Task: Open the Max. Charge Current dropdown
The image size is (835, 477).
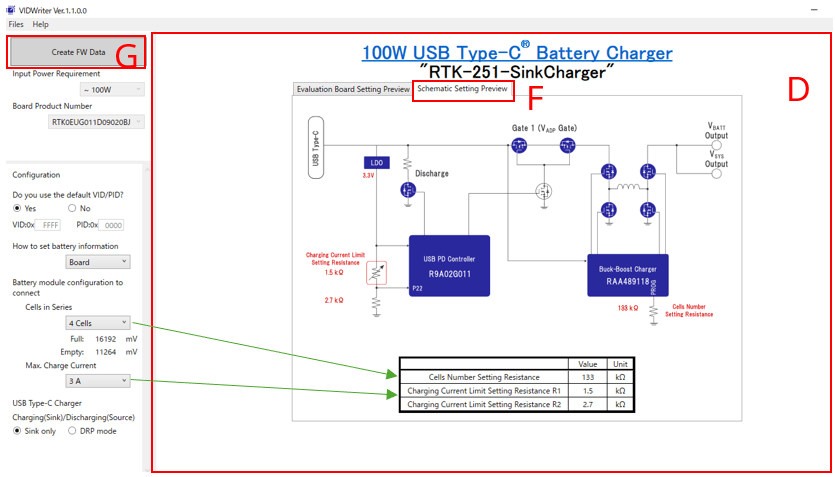Action: (97, 381)
